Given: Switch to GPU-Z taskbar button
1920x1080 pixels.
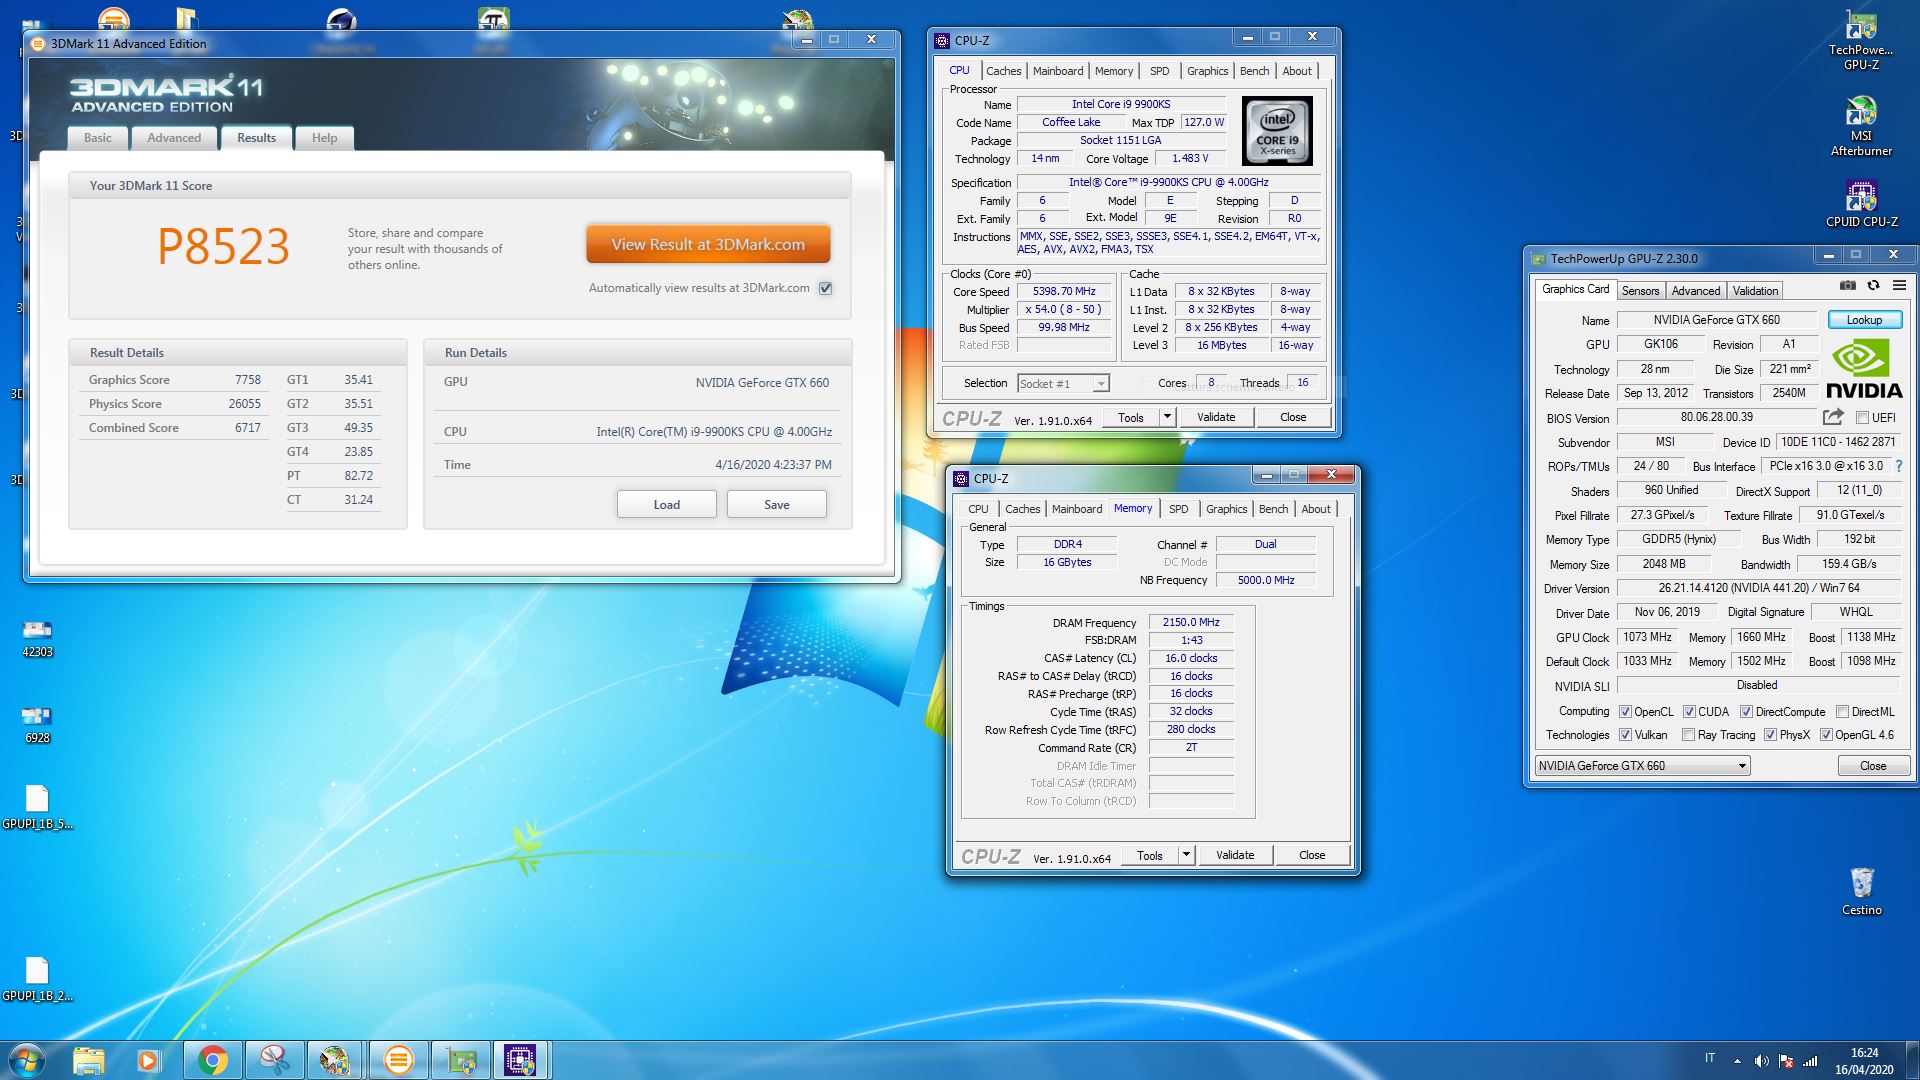Looking at the screenshot, I should [x=460, y=1060].
